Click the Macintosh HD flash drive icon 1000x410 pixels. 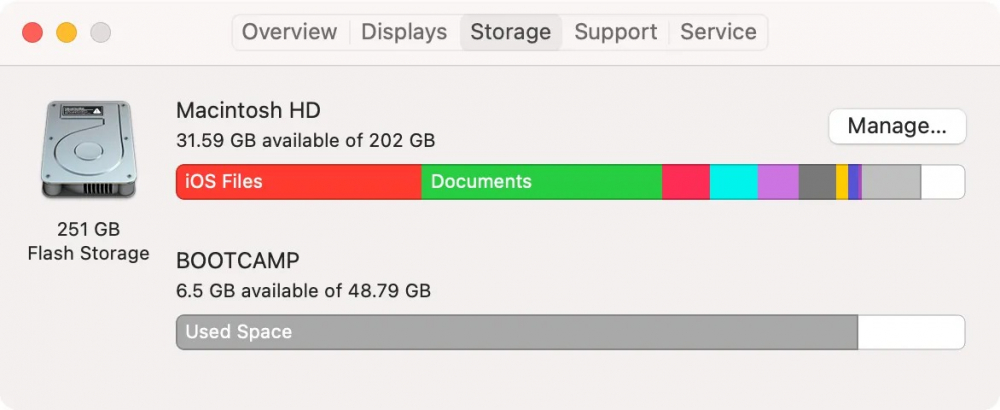pos(85,150)
